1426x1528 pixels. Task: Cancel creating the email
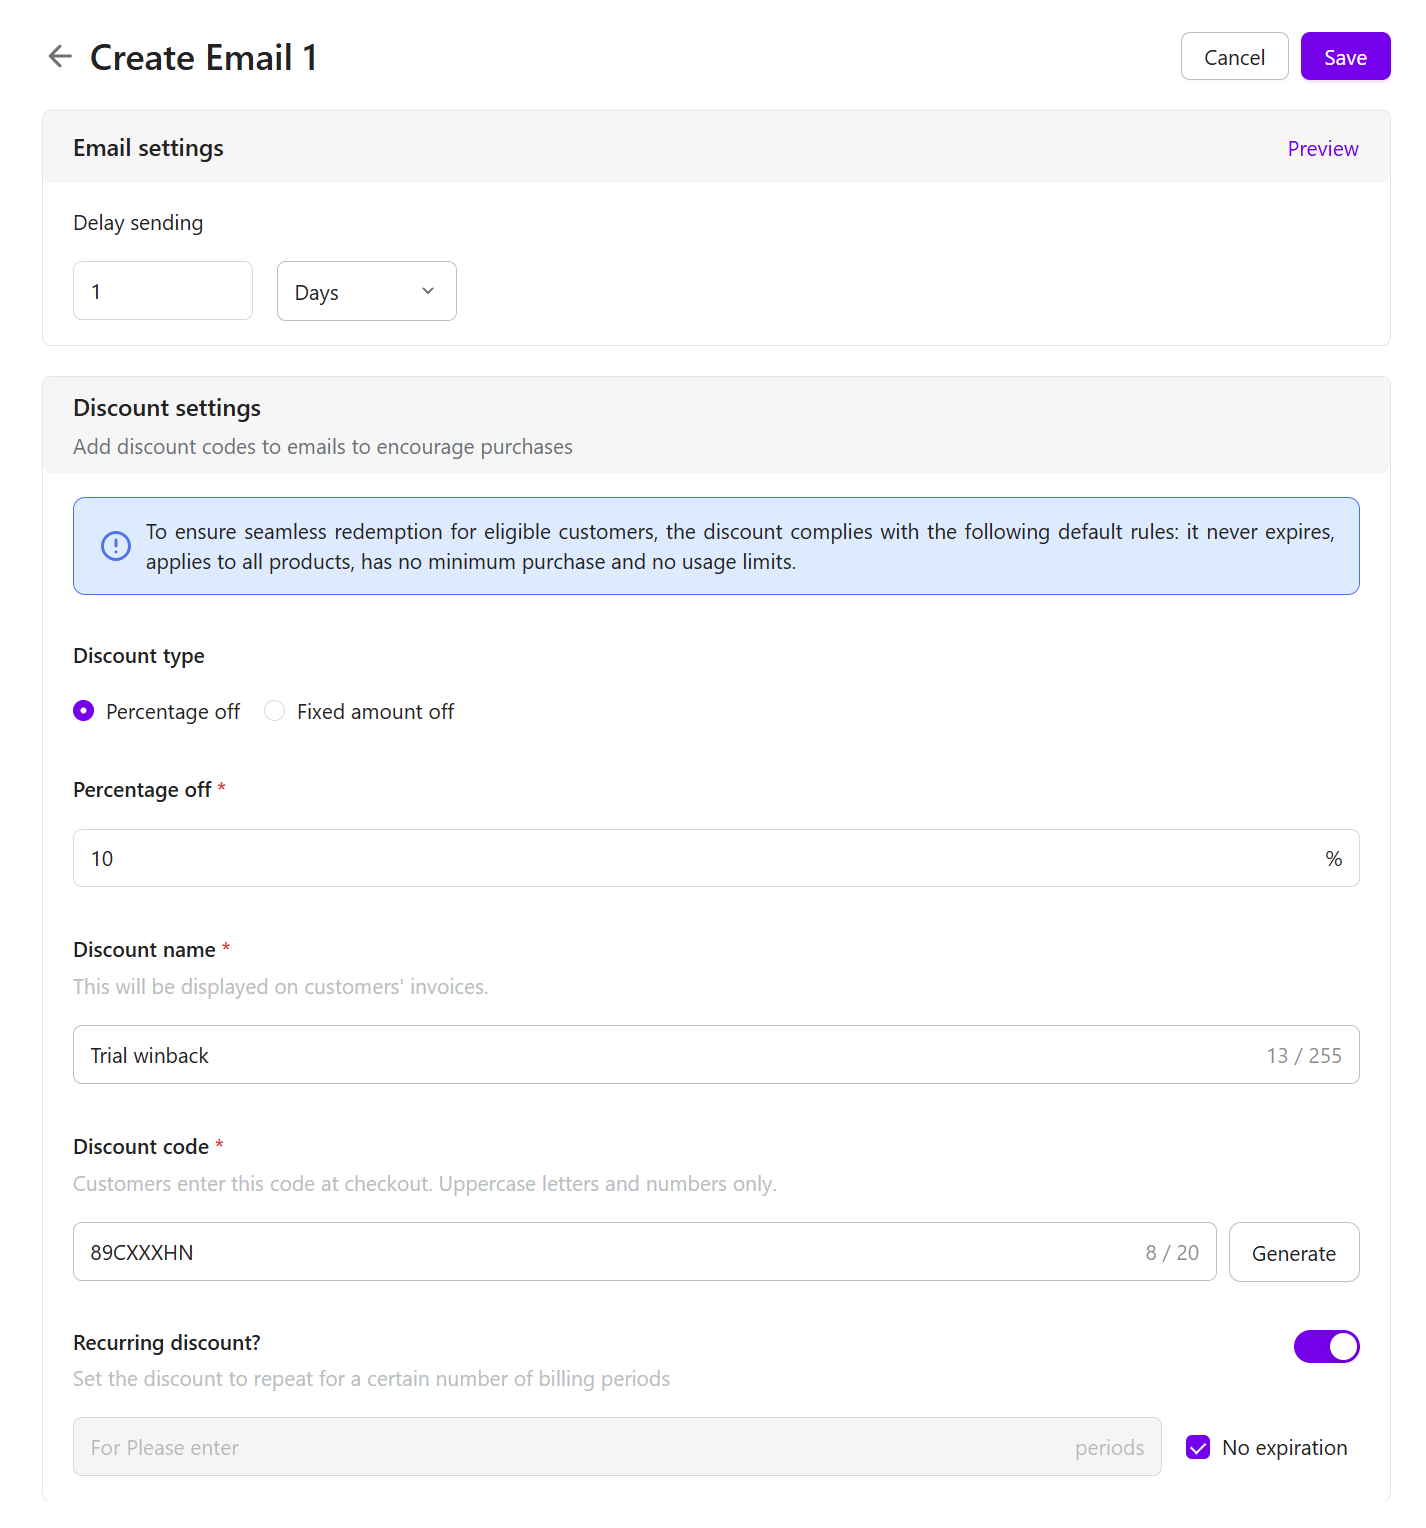[1234, 57]
